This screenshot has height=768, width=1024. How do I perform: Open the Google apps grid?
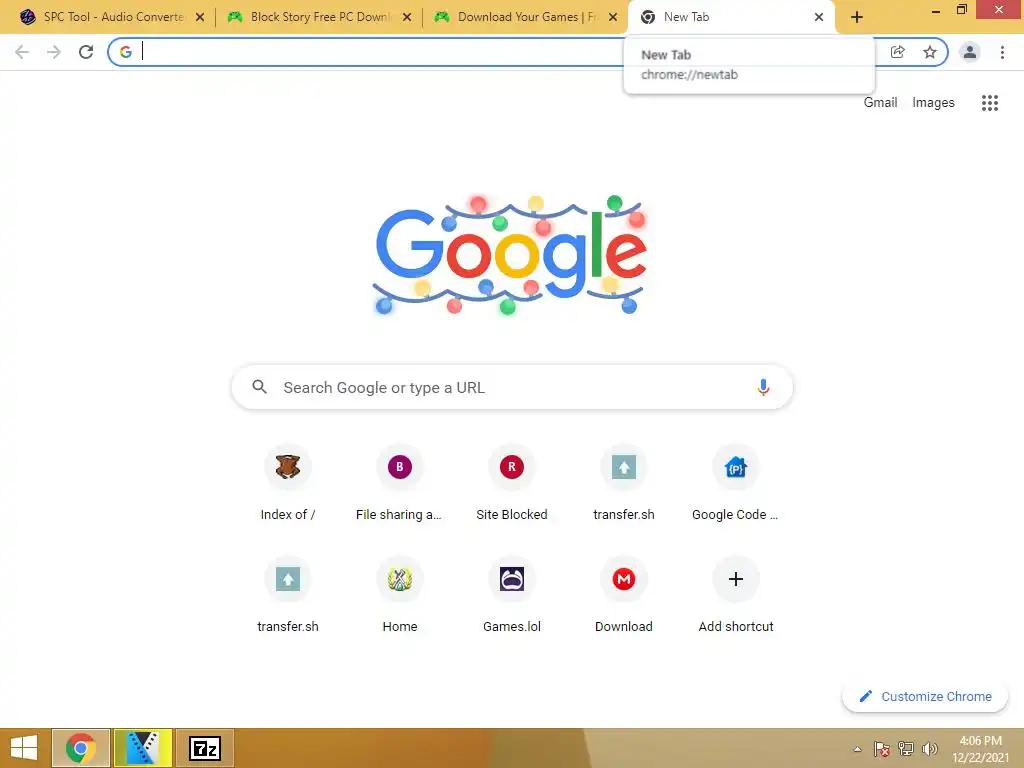pyautogui.click(x=990, y=103)
